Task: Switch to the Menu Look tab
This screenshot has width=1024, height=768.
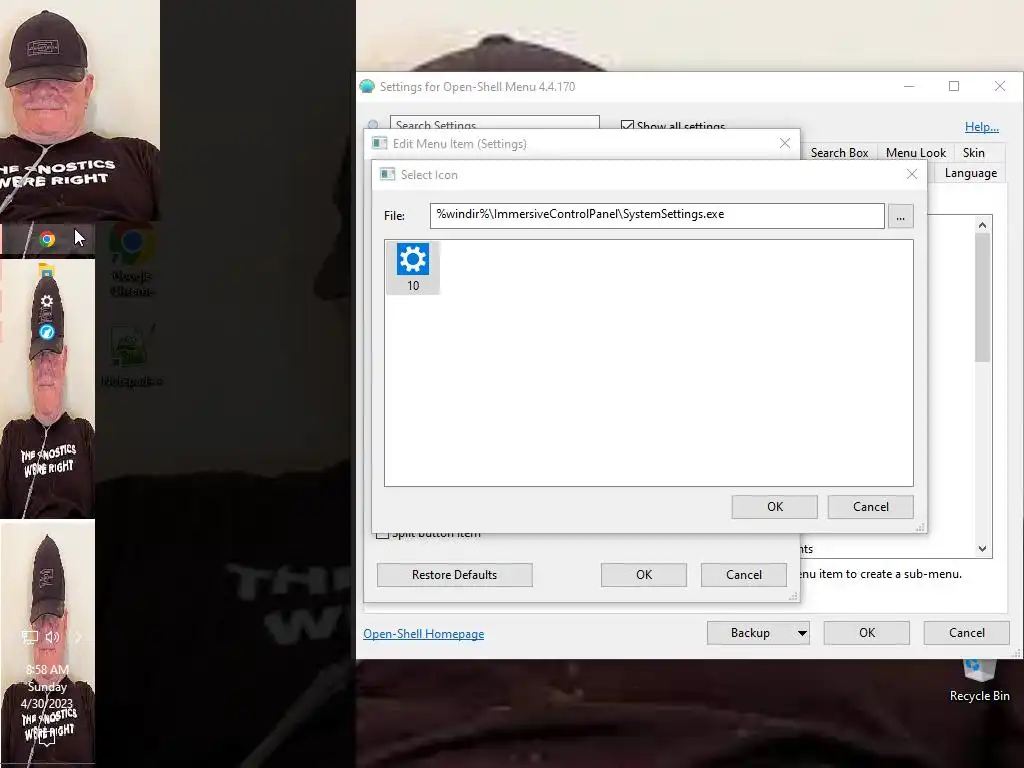Action: [916, 152]
